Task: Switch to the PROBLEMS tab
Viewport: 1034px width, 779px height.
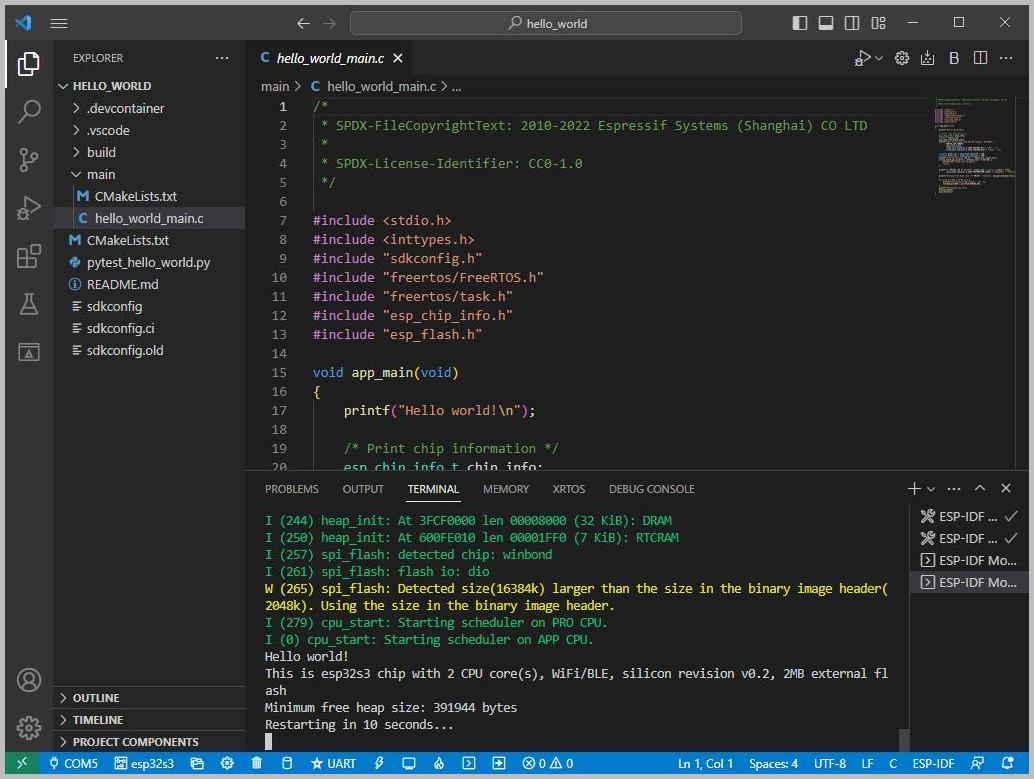Action: pos(291,489)
